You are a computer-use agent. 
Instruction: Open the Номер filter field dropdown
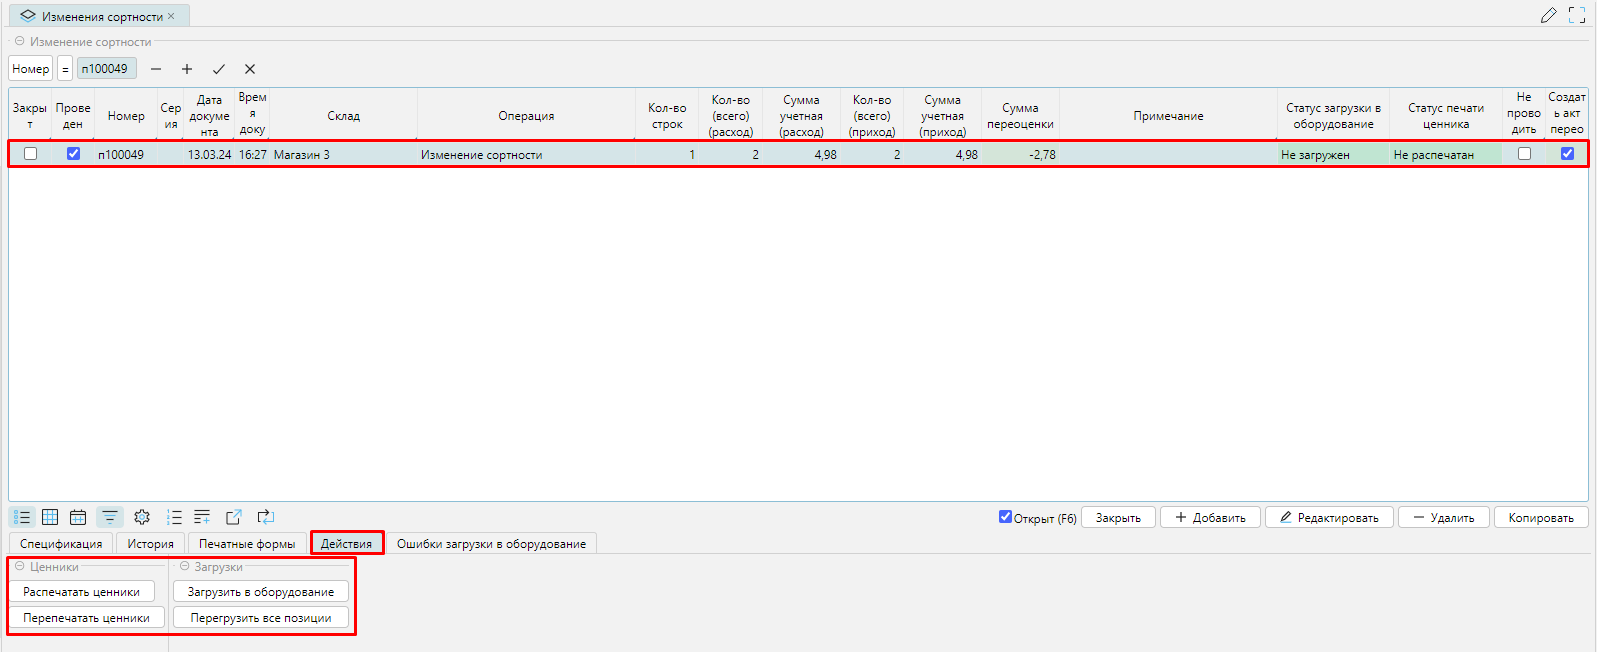(30, 69)
